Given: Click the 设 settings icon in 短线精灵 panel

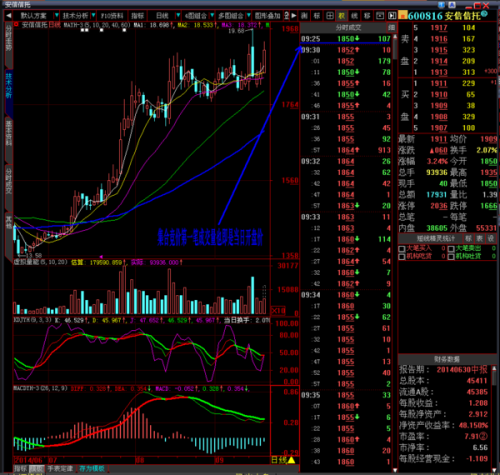Looking at the screenshot, I should (491, 238).
